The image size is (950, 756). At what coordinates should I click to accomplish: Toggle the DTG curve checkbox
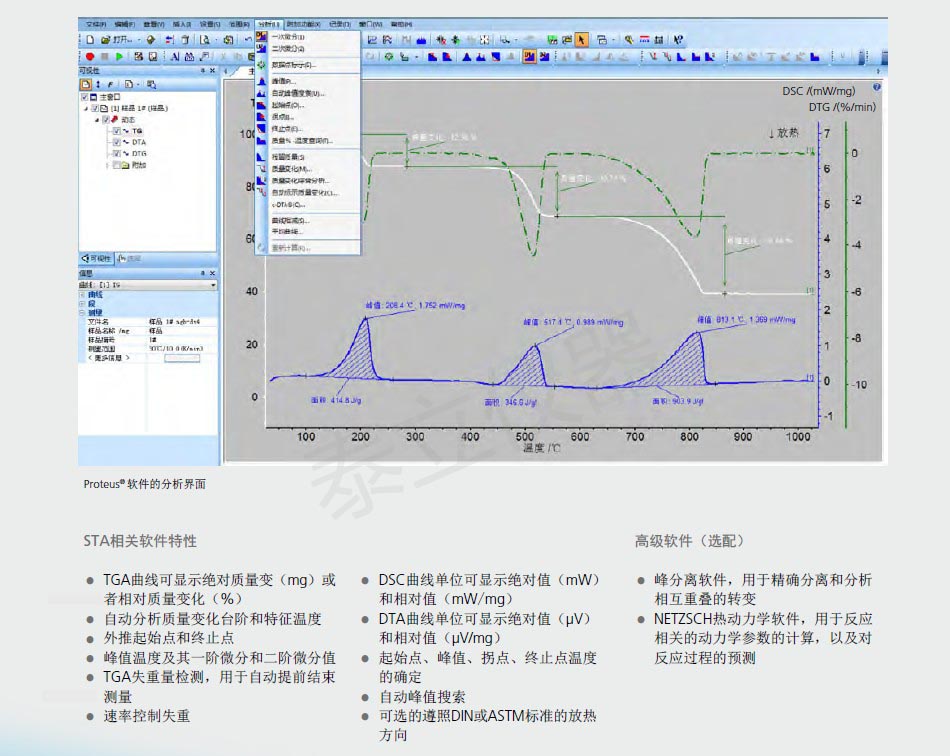tap(117, 154)
